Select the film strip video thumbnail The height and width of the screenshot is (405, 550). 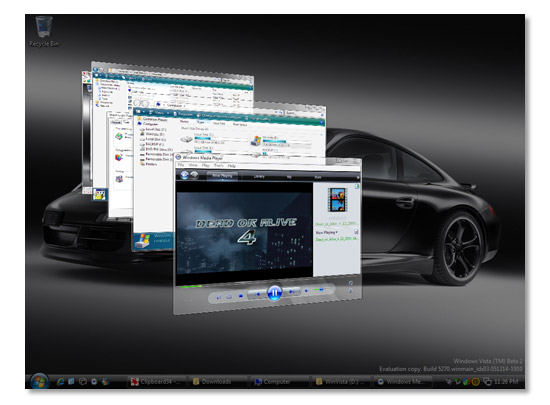click(337, 200)
